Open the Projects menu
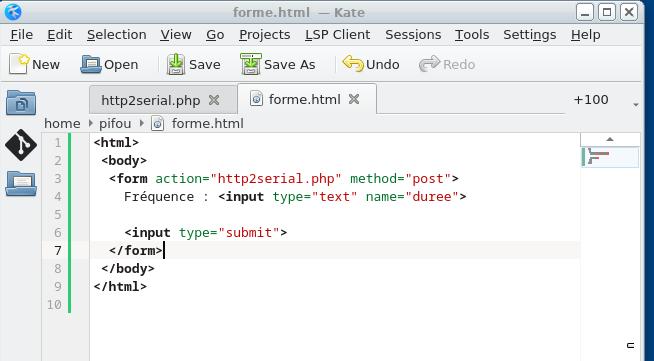Screen dimensions: 654x361 264,35
